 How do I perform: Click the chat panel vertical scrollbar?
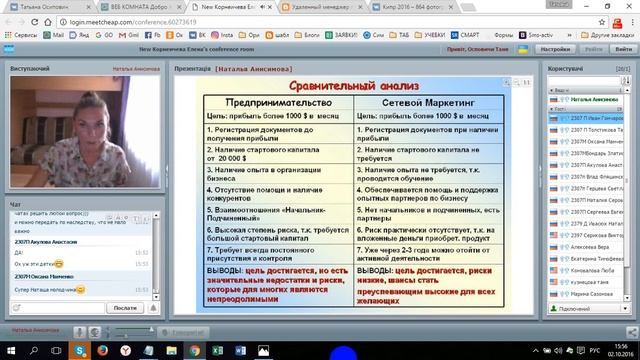point(156,256)
